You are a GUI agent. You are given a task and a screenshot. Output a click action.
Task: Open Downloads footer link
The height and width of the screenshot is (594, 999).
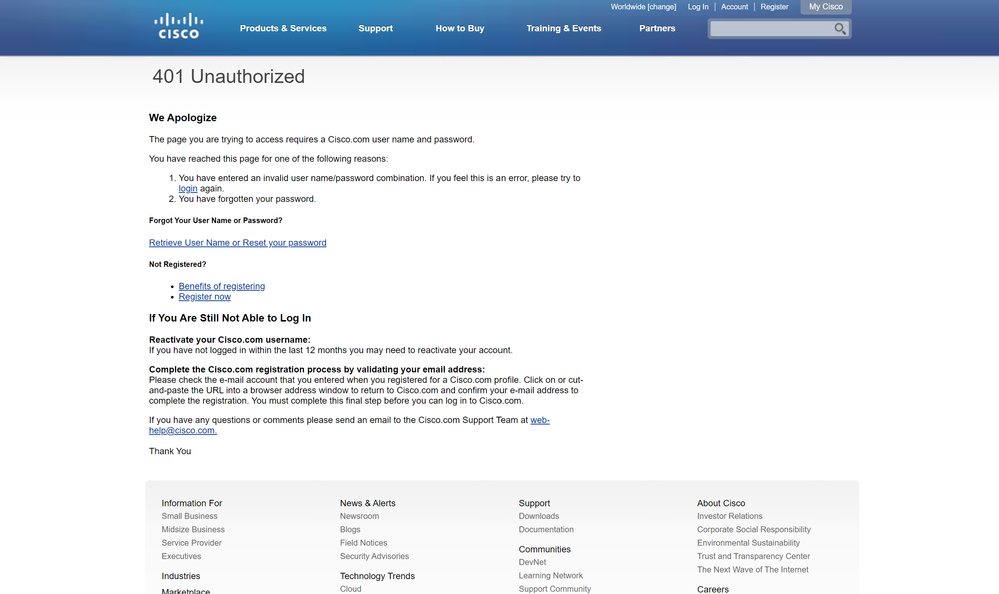(538, 516)
